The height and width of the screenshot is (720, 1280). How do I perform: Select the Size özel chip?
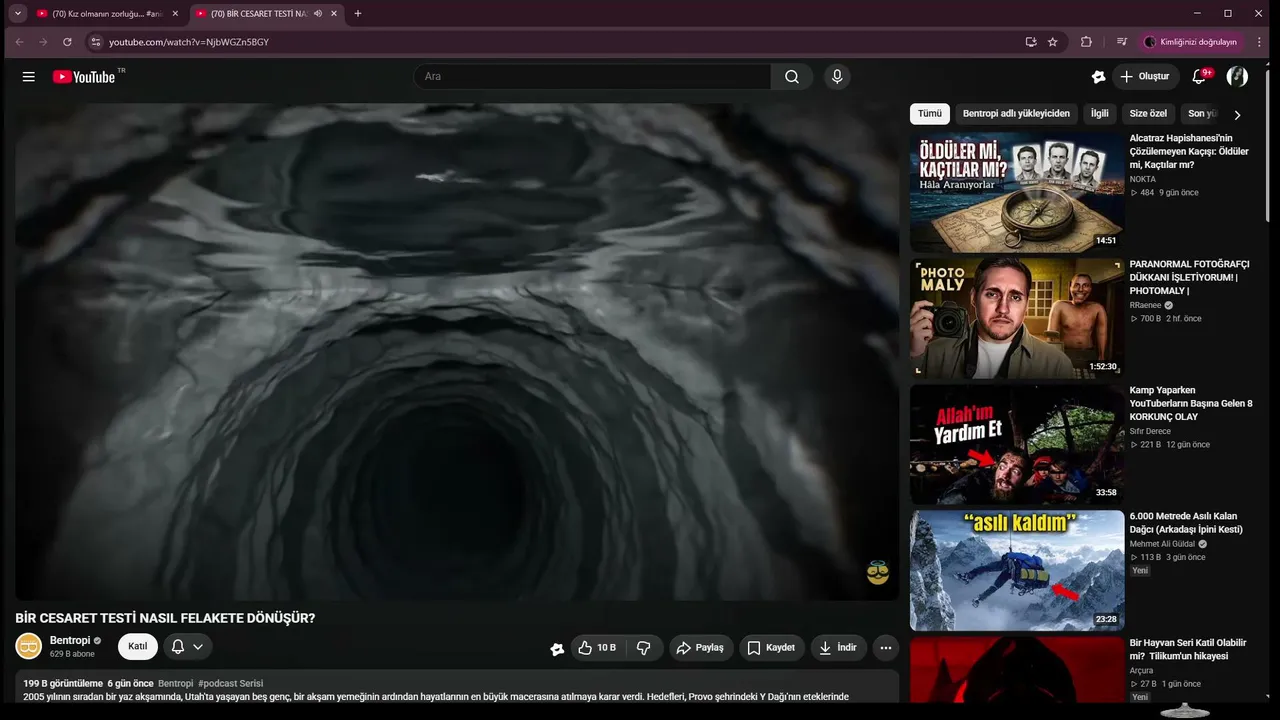point(1148,114)
